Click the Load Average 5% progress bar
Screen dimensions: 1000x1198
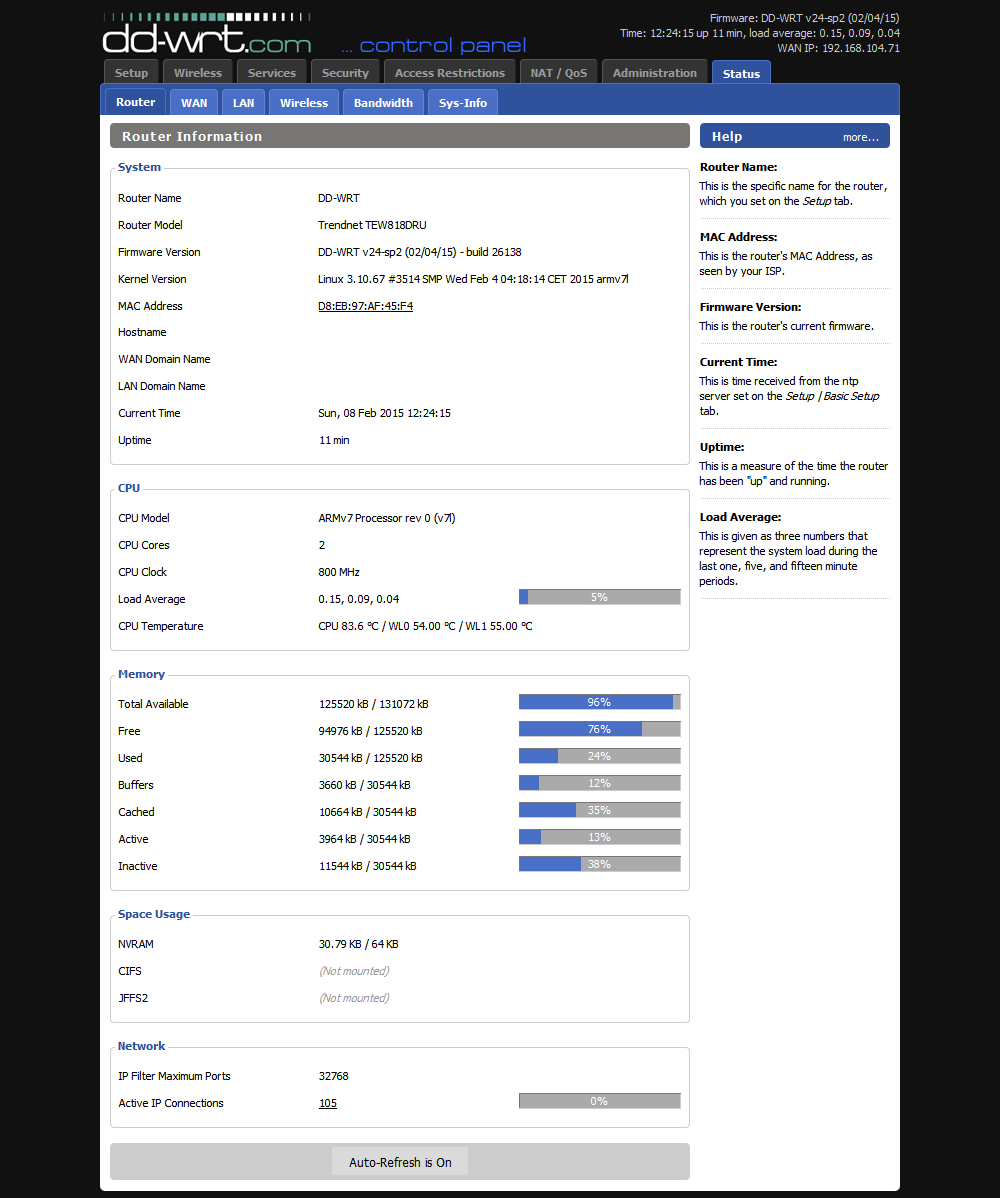600,597
